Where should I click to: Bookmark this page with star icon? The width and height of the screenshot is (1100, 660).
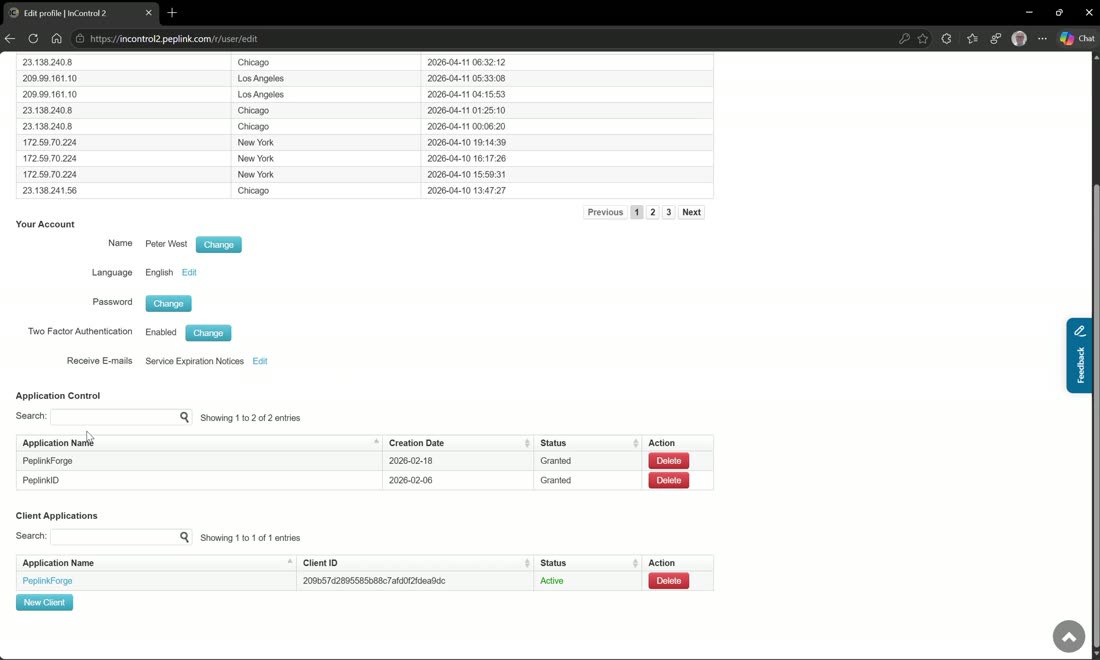(x=923, y=39)
